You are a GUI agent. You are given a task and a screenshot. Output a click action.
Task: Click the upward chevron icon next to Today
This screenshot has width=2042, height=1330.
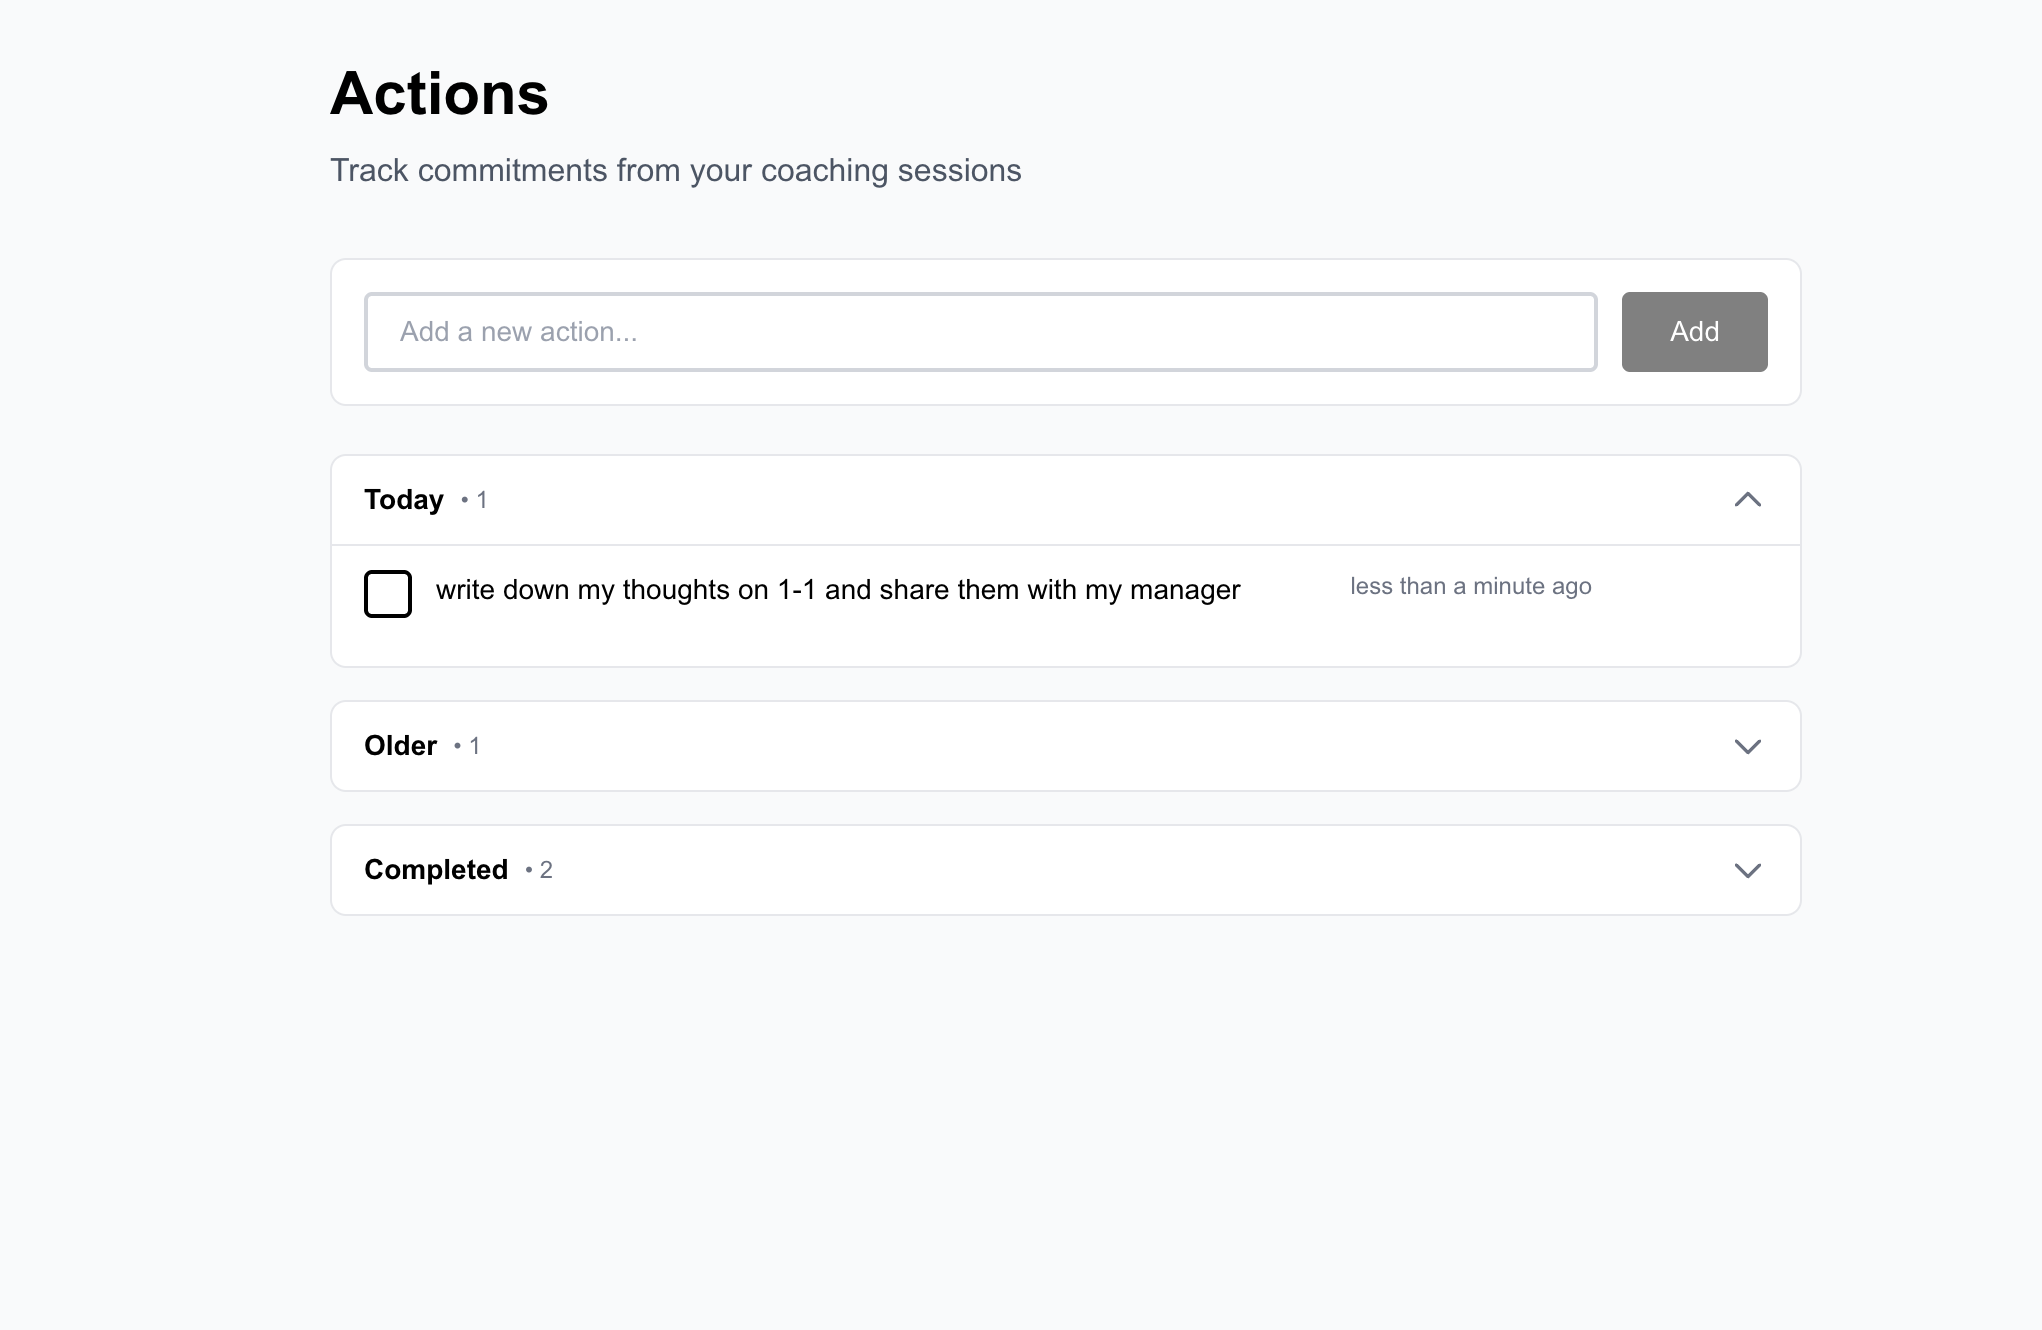click(1748, 499)
